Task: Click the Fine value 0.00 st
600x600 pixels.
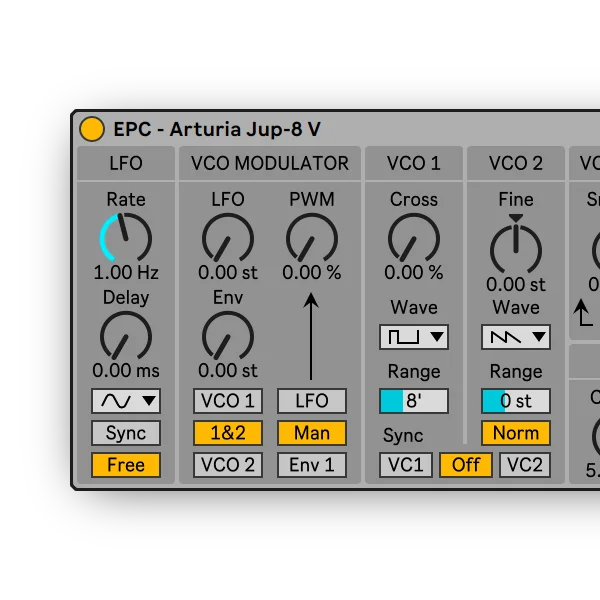Action: click(x=516, y=284)
